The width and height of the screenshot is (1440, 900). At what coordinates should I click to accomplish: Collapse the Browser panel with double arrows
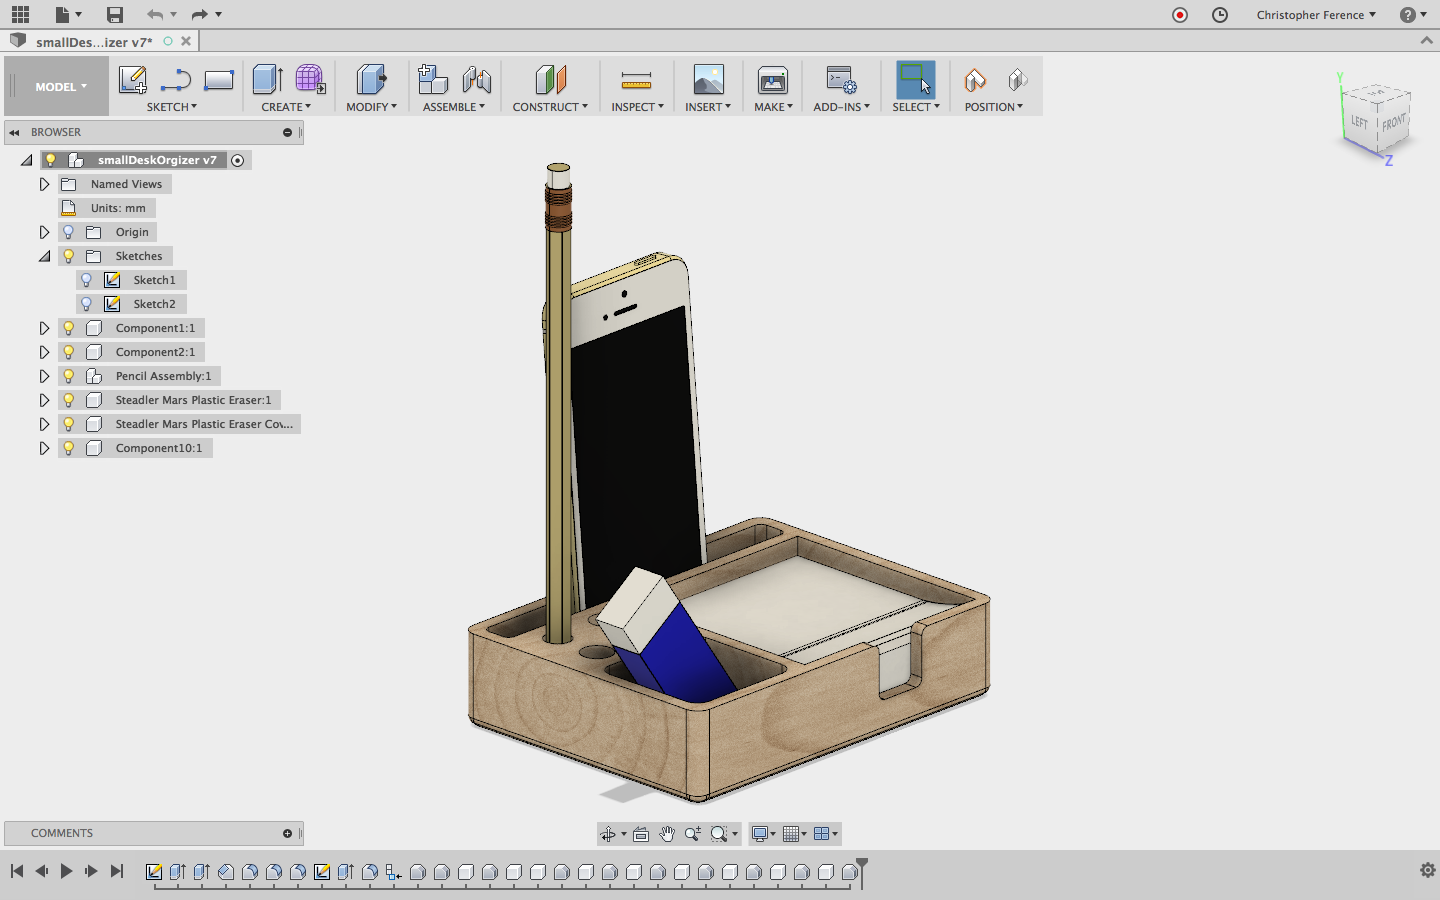[15, 132]
